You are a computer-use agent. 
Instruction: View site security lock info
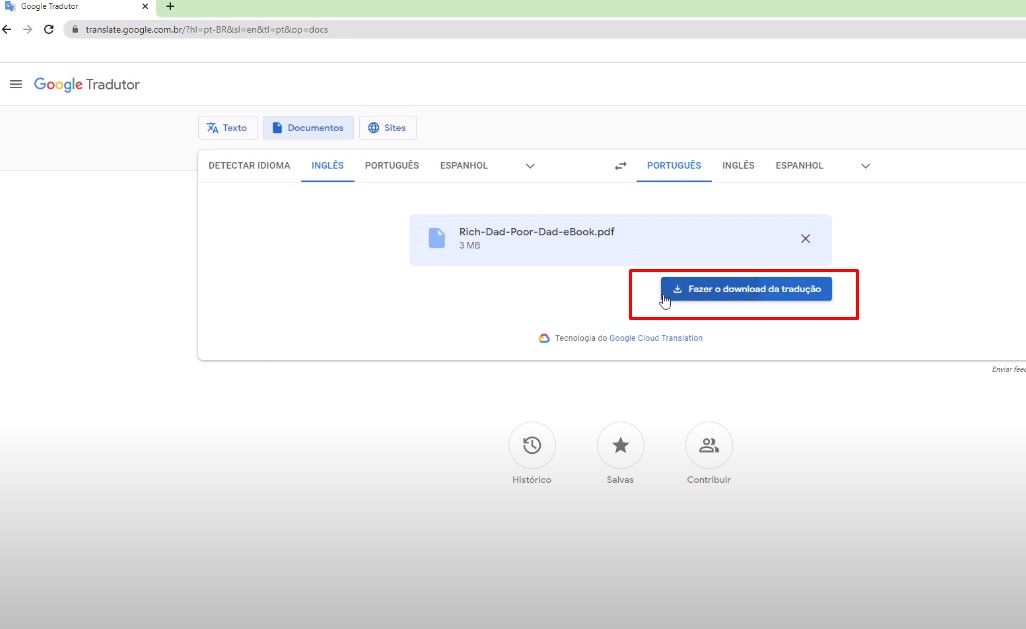click(x=75, y=29)
